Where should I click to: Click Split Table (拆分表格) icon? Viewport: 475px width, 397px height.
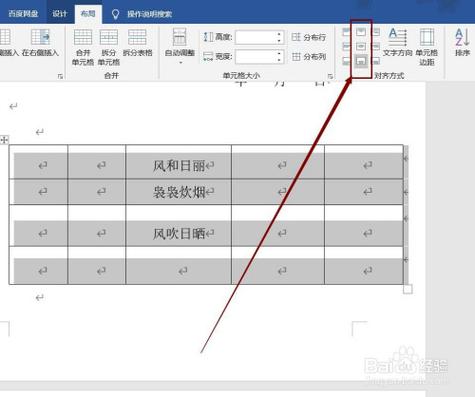pos(137,37)
